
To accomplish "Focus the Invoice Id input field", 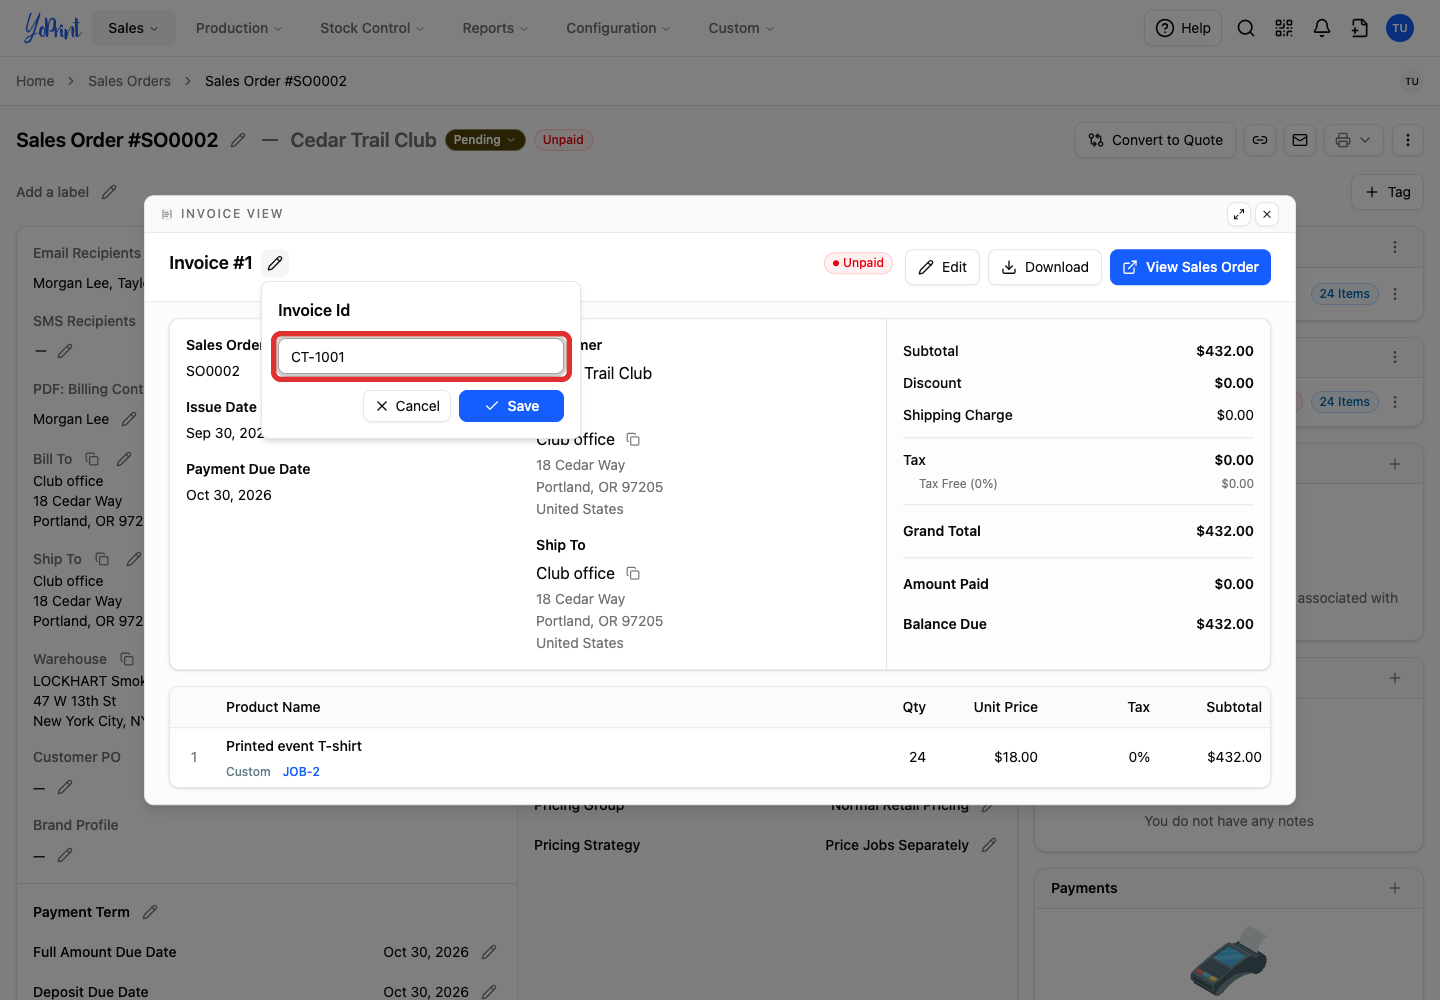I will 421,357.
